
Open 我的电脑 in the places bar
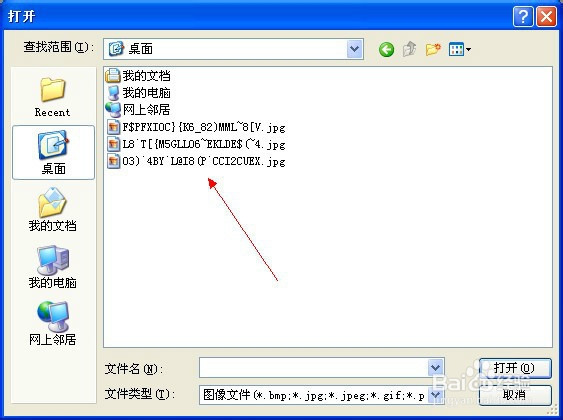point(52,267)
